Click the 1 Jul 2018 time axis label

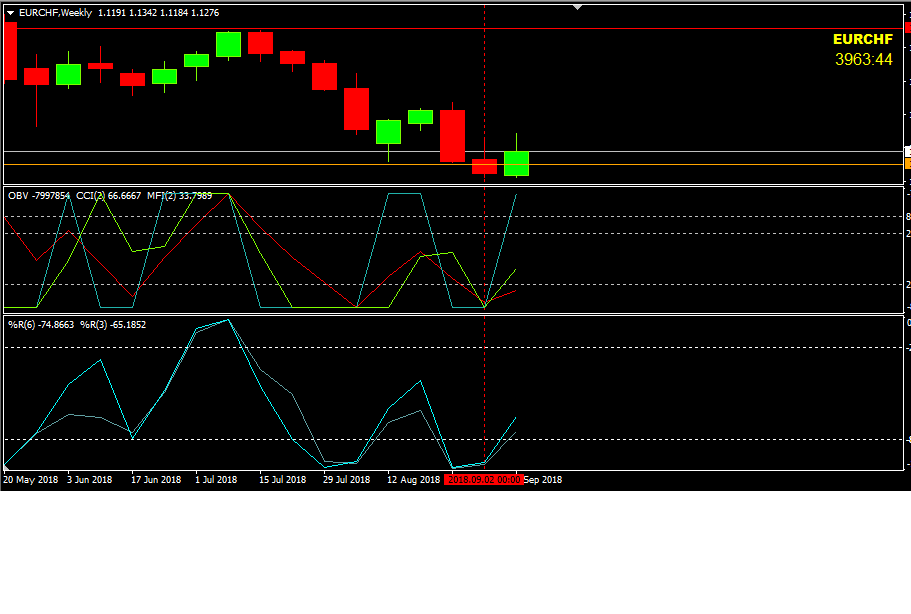coord(216,480)
